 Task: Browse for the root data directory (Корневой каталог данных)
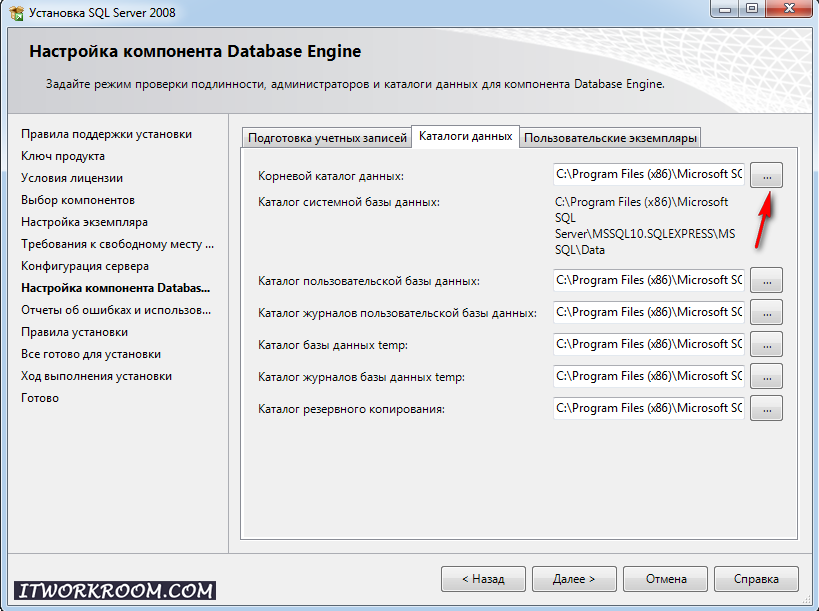[766, 175]
